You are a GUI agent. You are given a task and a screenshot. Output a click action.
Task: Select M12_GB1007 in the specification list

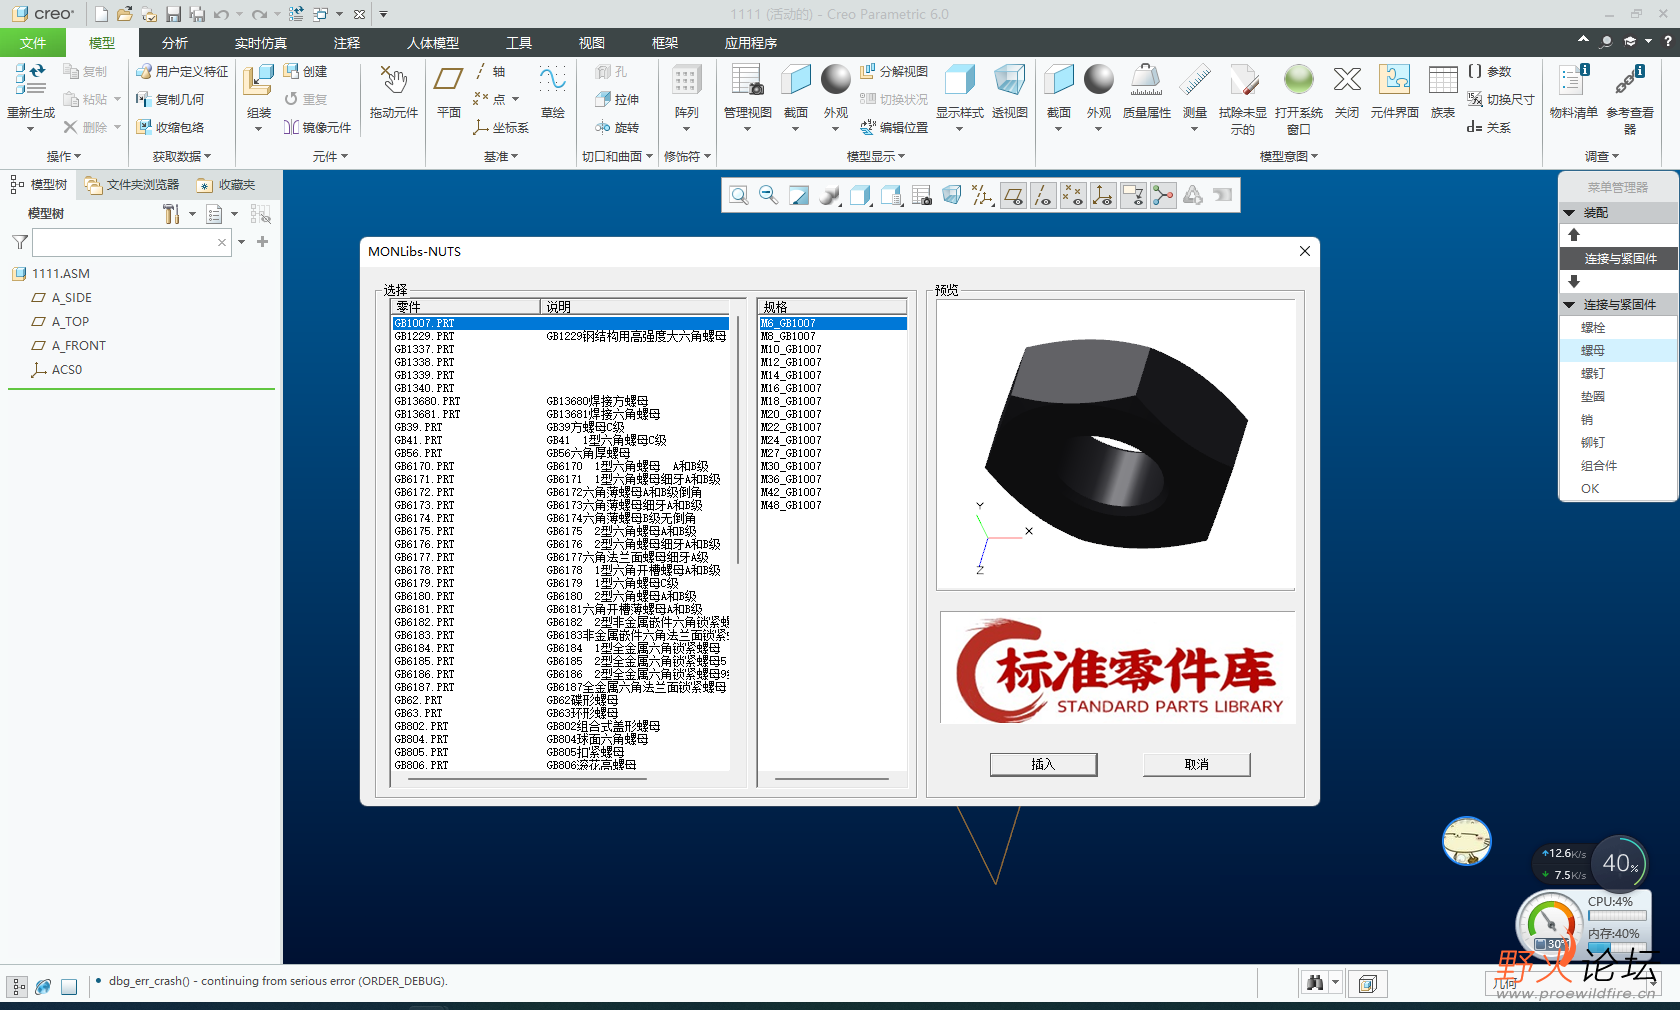[x=832, y=362]
